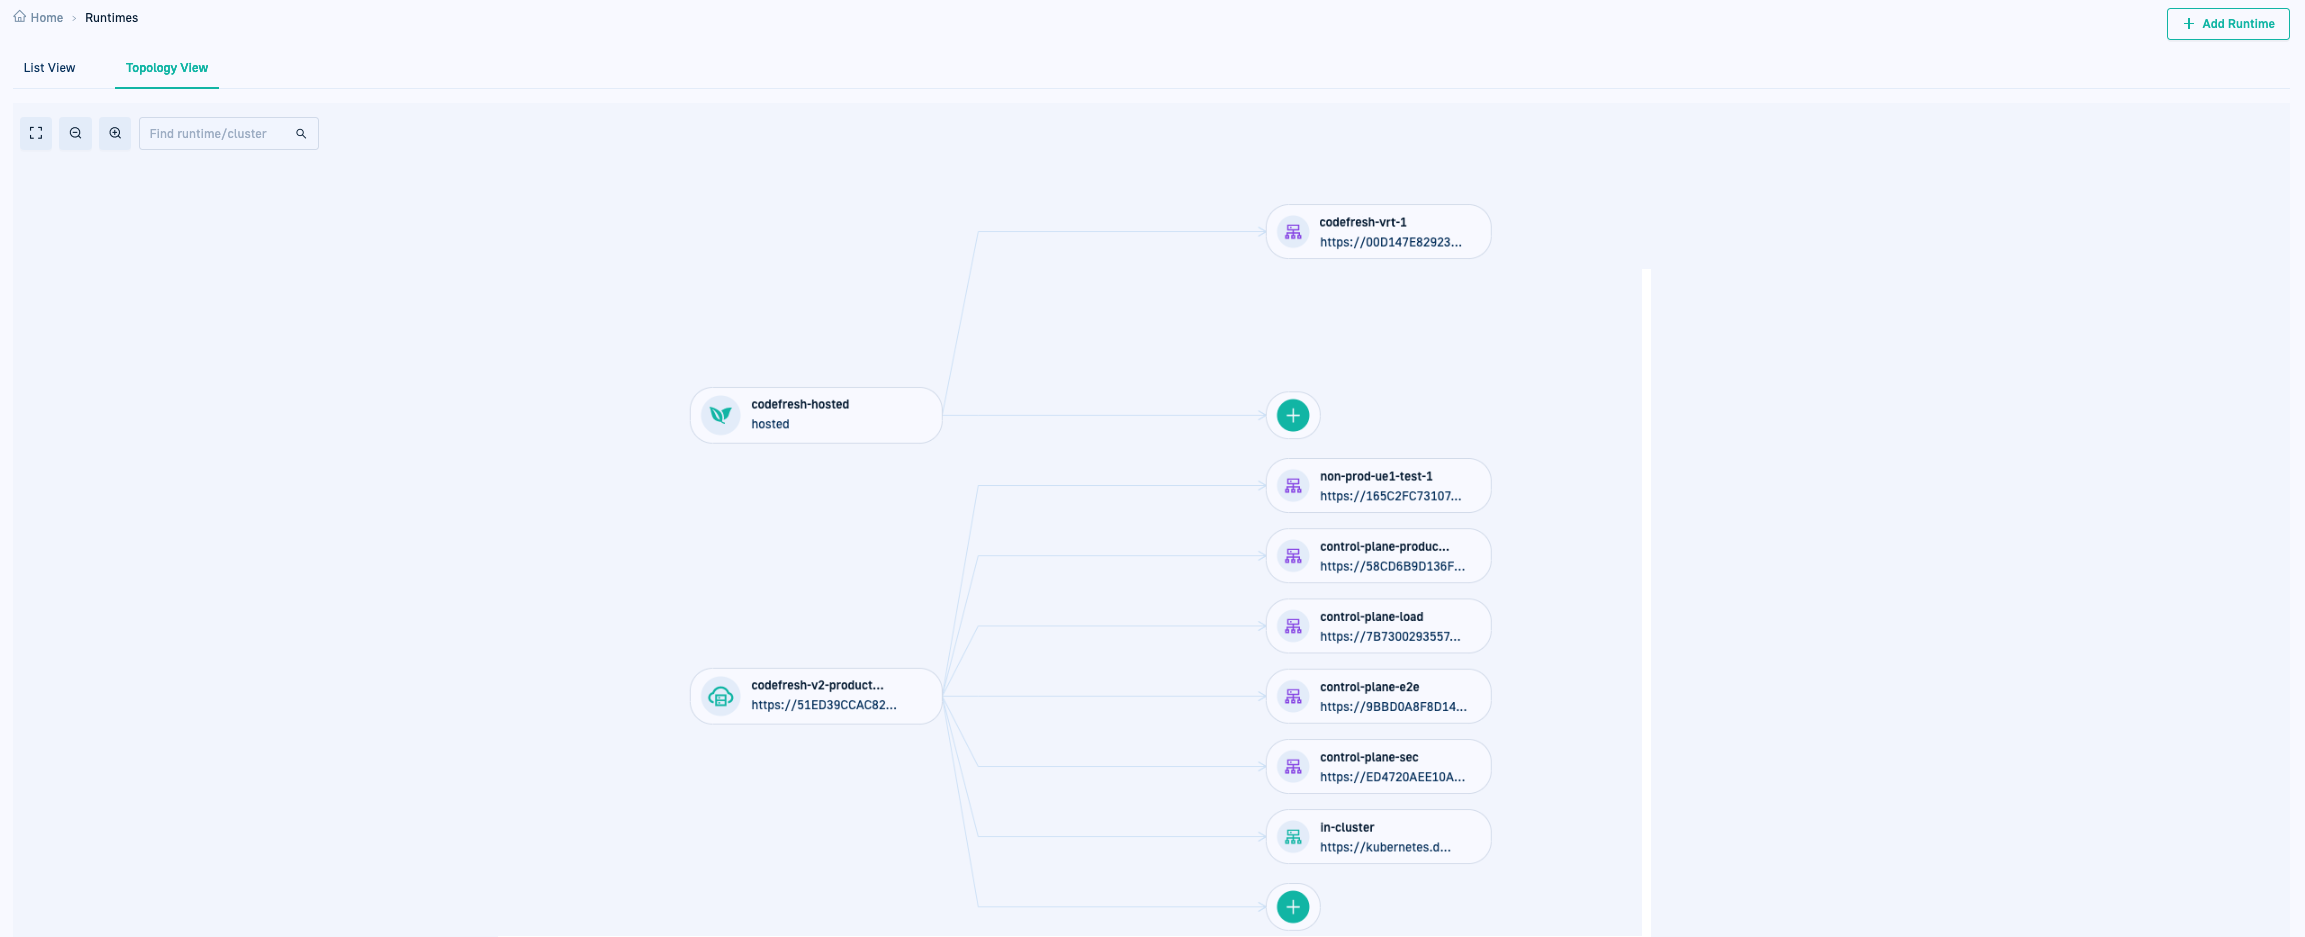Viewport: 2305px width, 937px height.
Task: Click the fit-to-screen icon
Action: point(36,133)
